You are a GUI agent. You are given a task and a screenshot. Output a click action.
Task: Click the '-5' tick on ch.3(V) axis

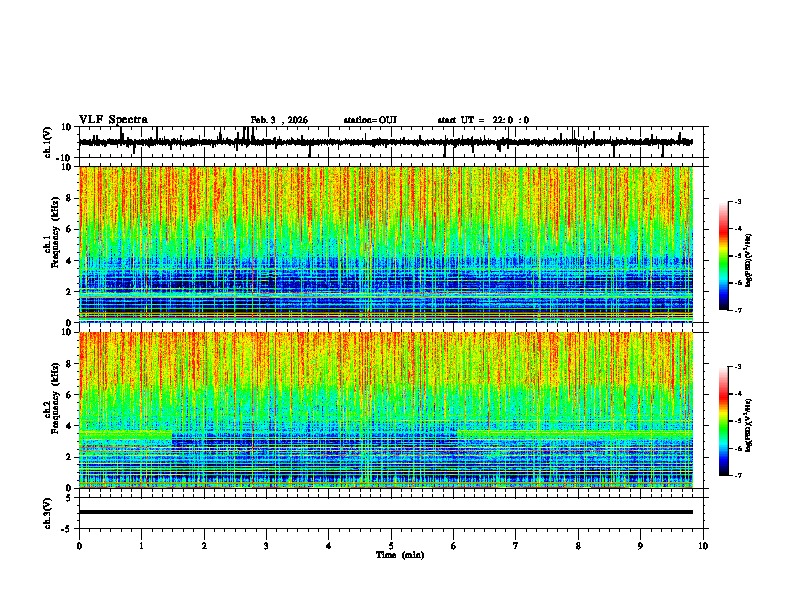click(68, 529)
